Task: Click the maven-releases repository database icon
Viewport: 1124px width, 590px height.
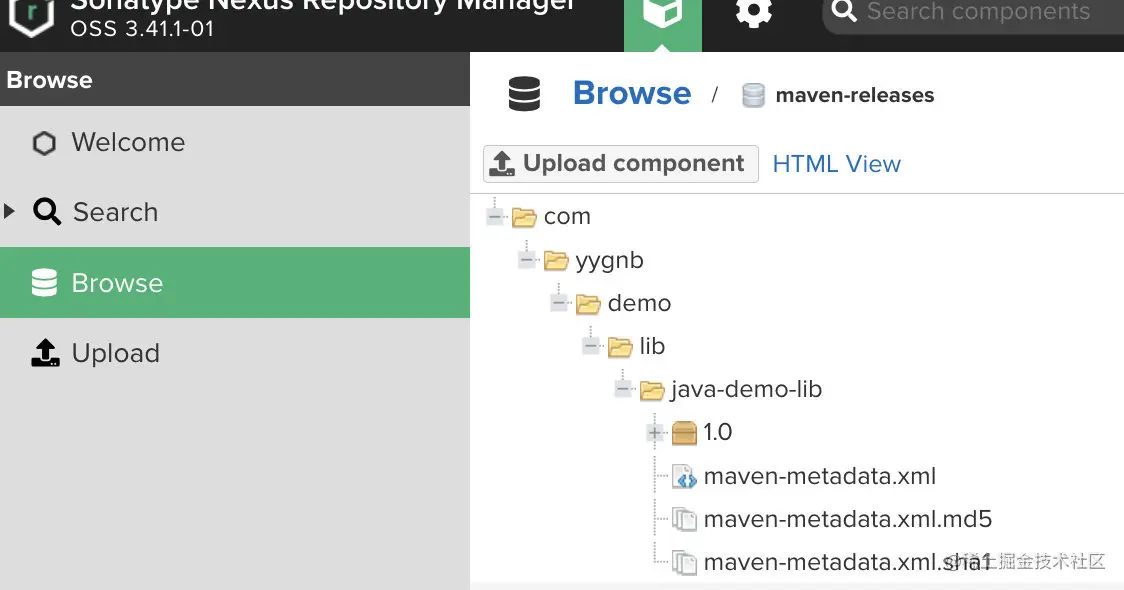Action: [753, 96]
